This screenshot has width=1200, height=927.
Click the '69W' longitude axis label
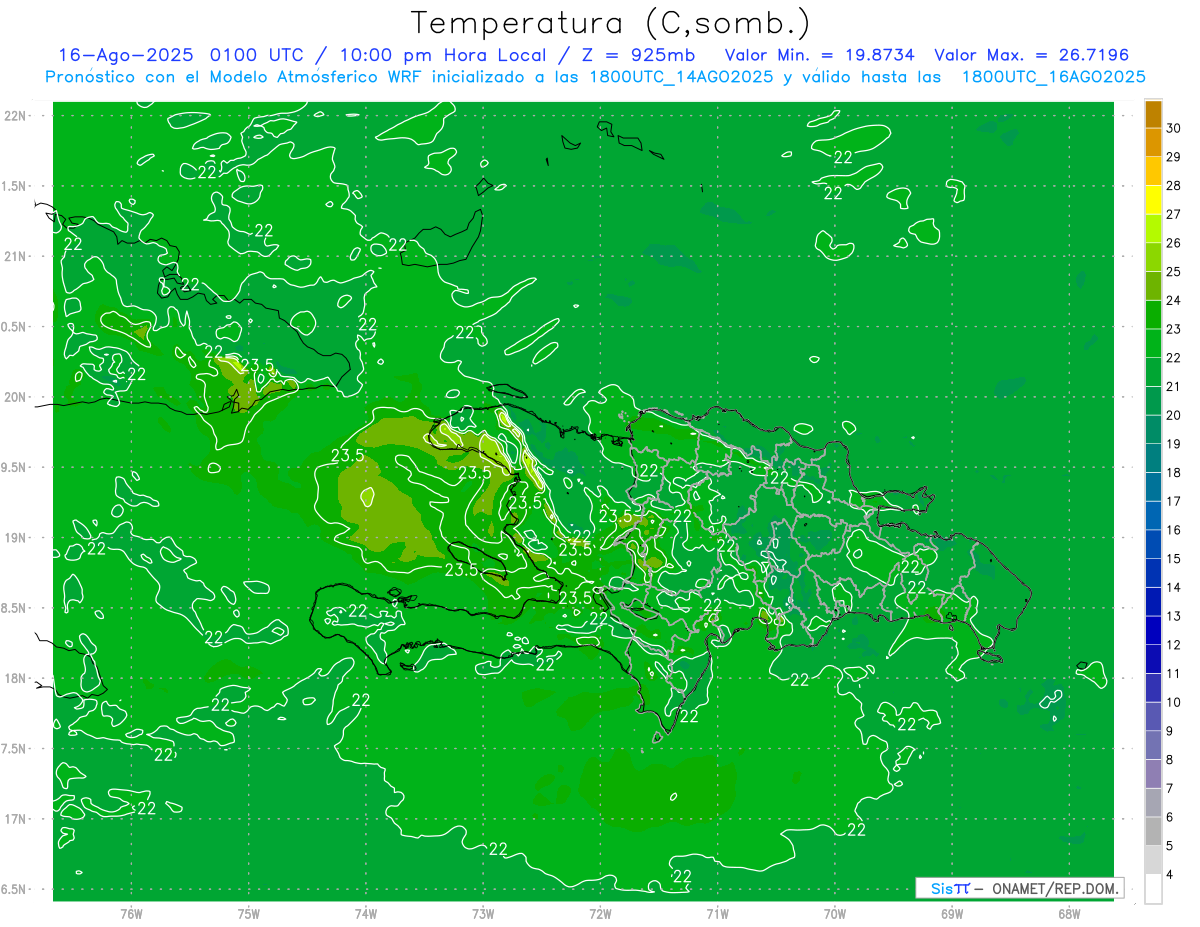click(x=952, y=913)
